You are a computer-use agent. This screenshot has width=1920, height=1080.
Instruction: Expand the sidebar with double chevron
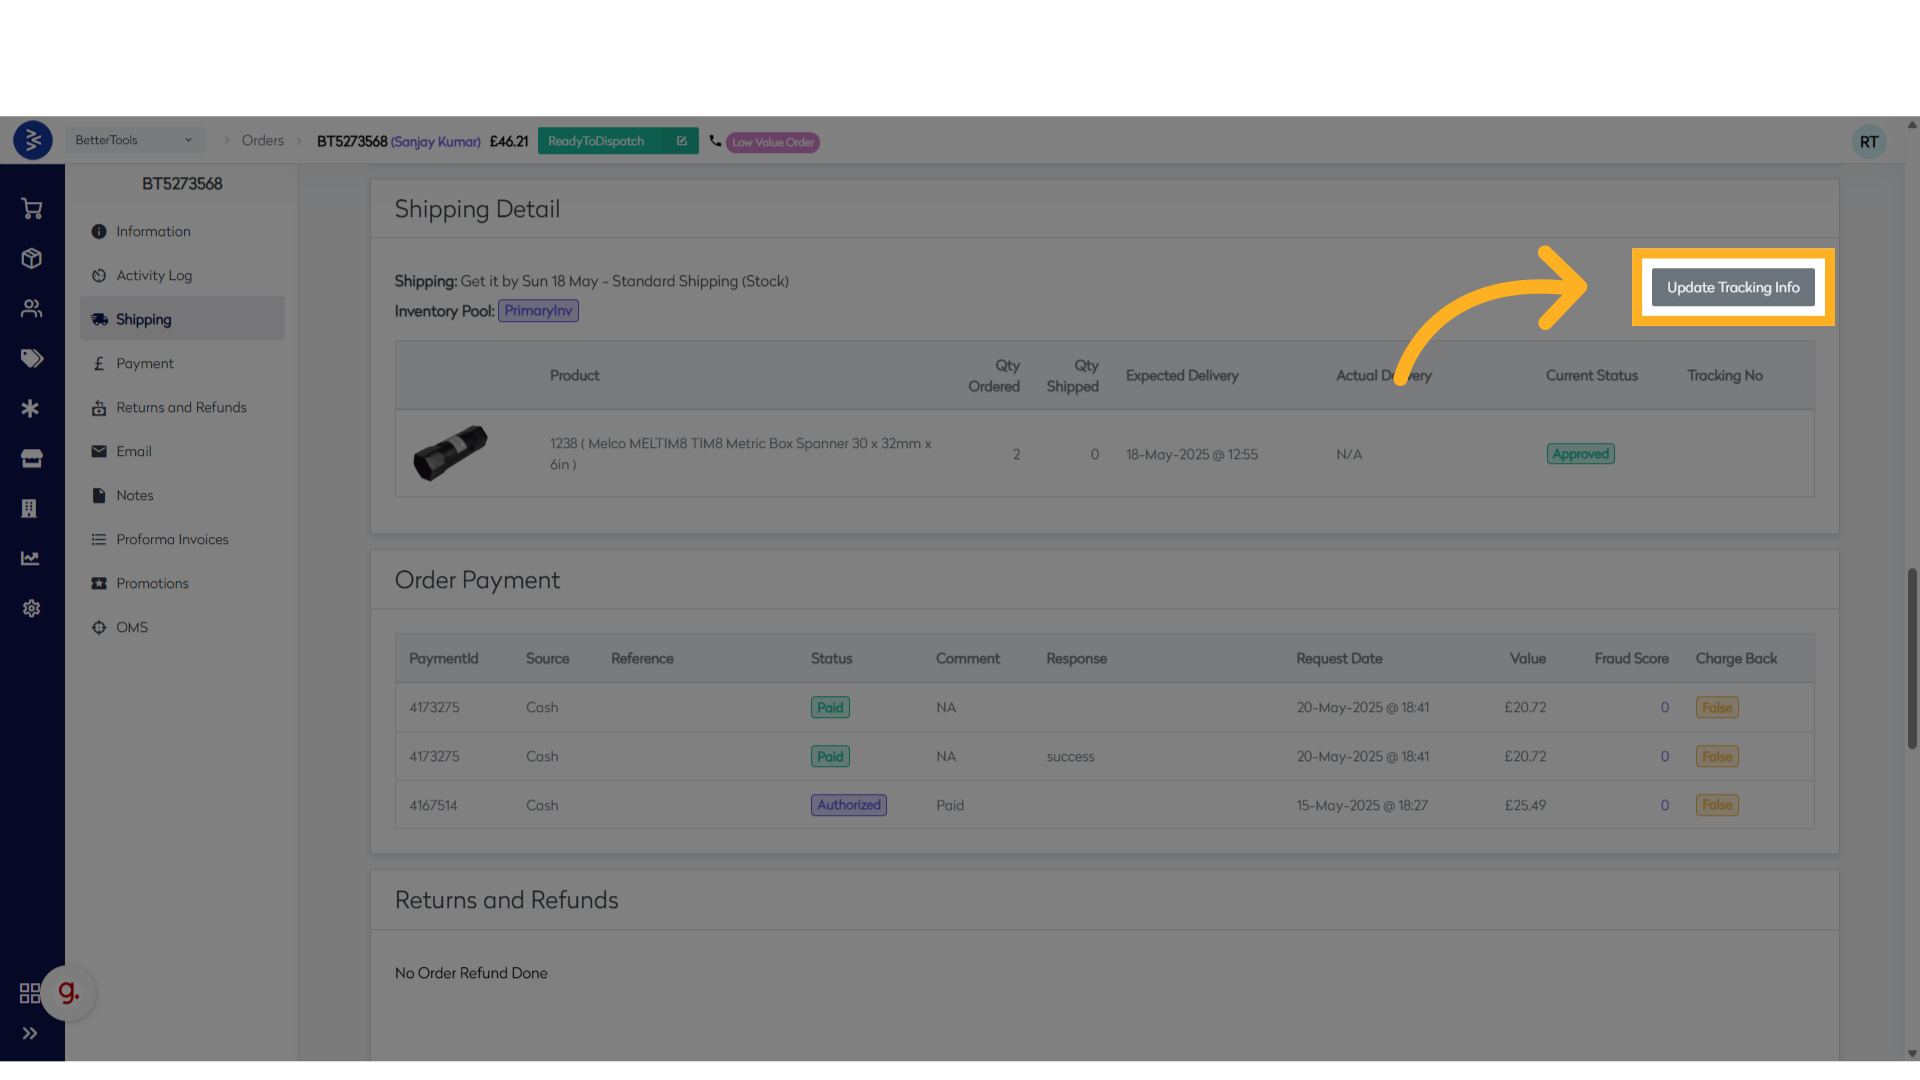[x=30, y=1033]
